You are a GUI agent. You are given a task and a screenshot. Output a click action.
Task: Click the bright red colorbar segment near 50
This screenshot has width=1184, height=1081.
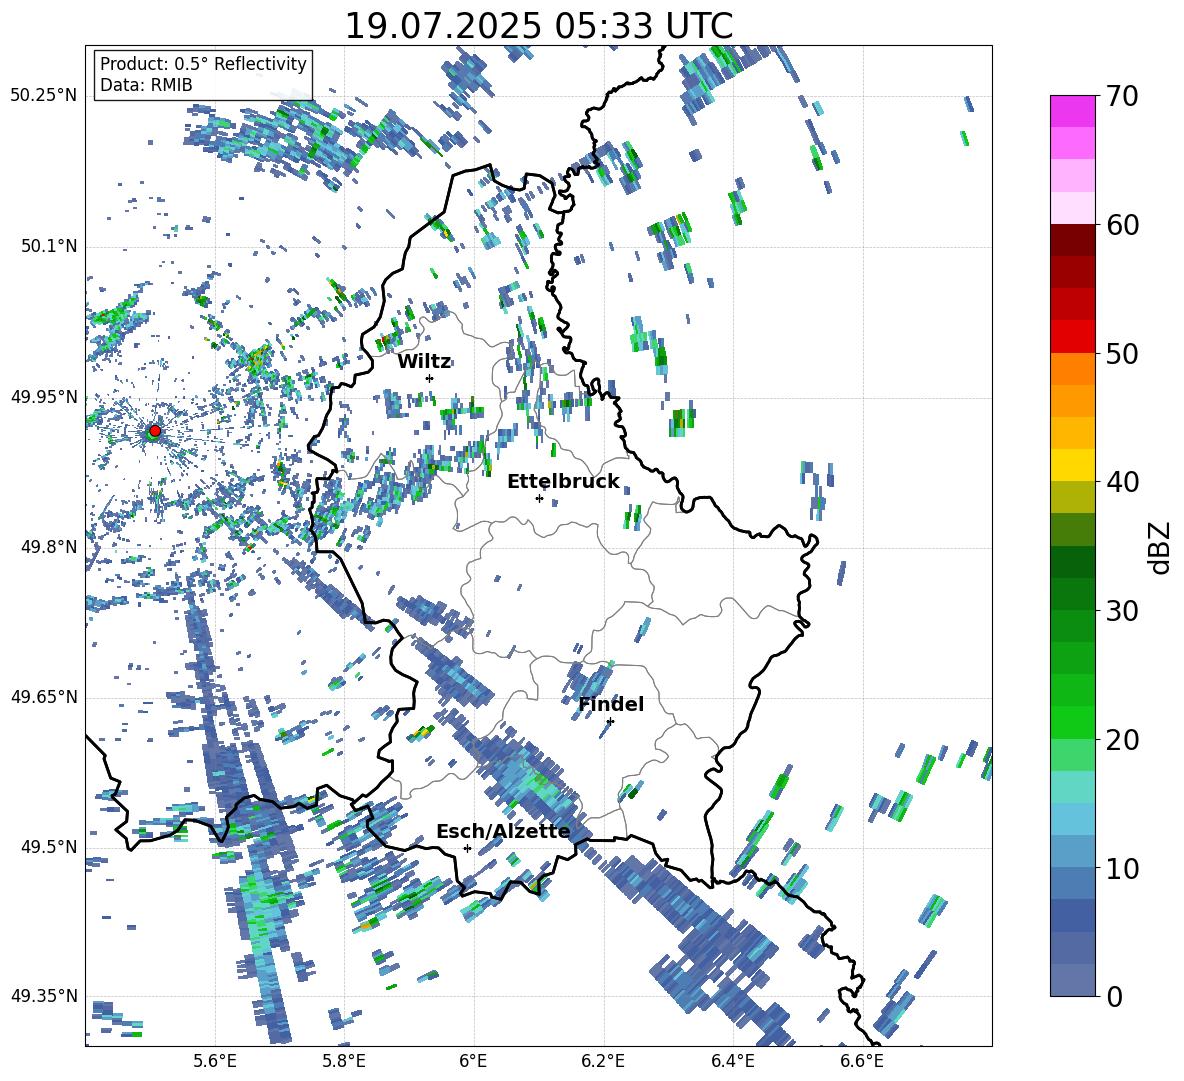click(x=1072, y=337)
